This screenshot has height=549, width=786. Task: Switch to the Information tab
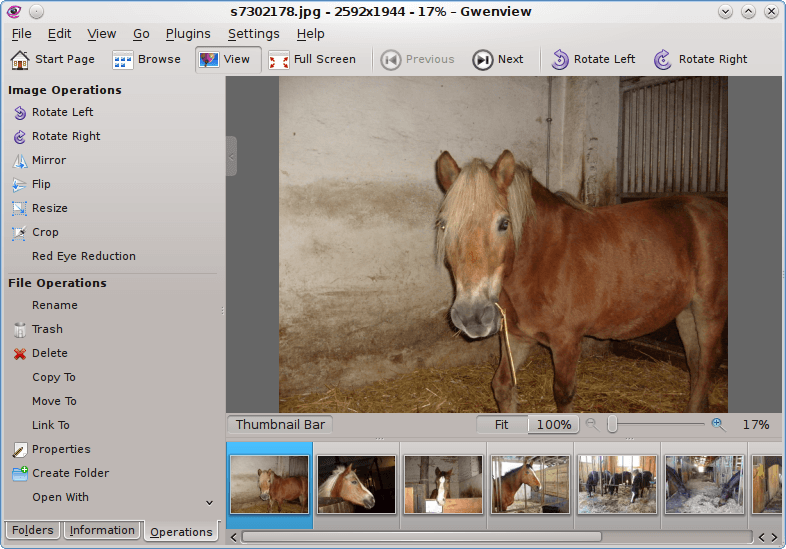point(102,531)
